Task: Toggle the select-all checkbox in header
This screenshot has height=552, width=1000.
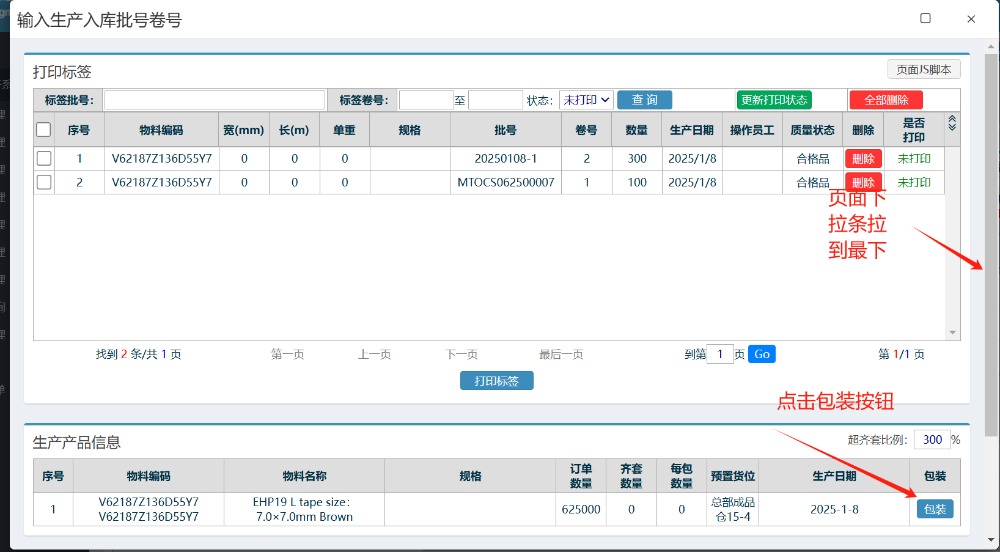Action: tap(44, 129)
